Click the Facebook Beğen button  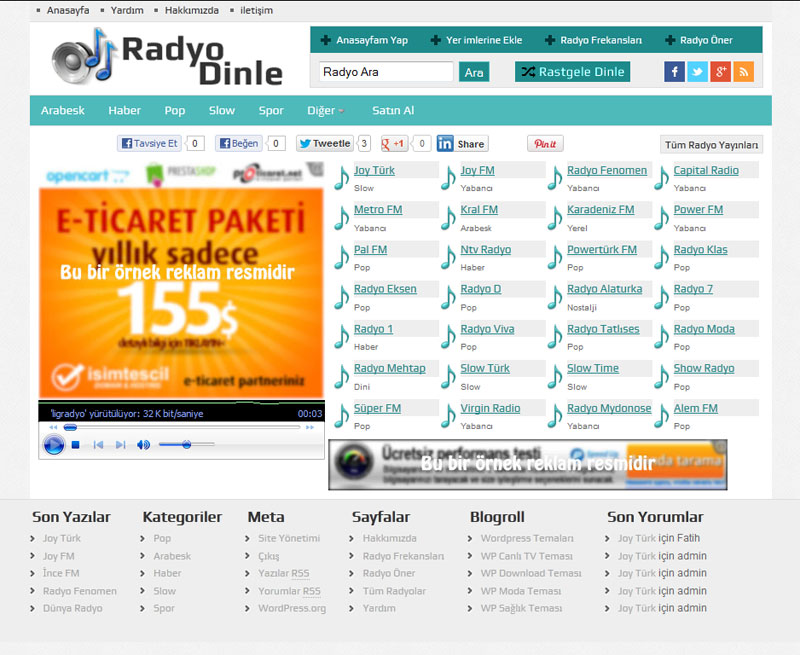(239, 144)
